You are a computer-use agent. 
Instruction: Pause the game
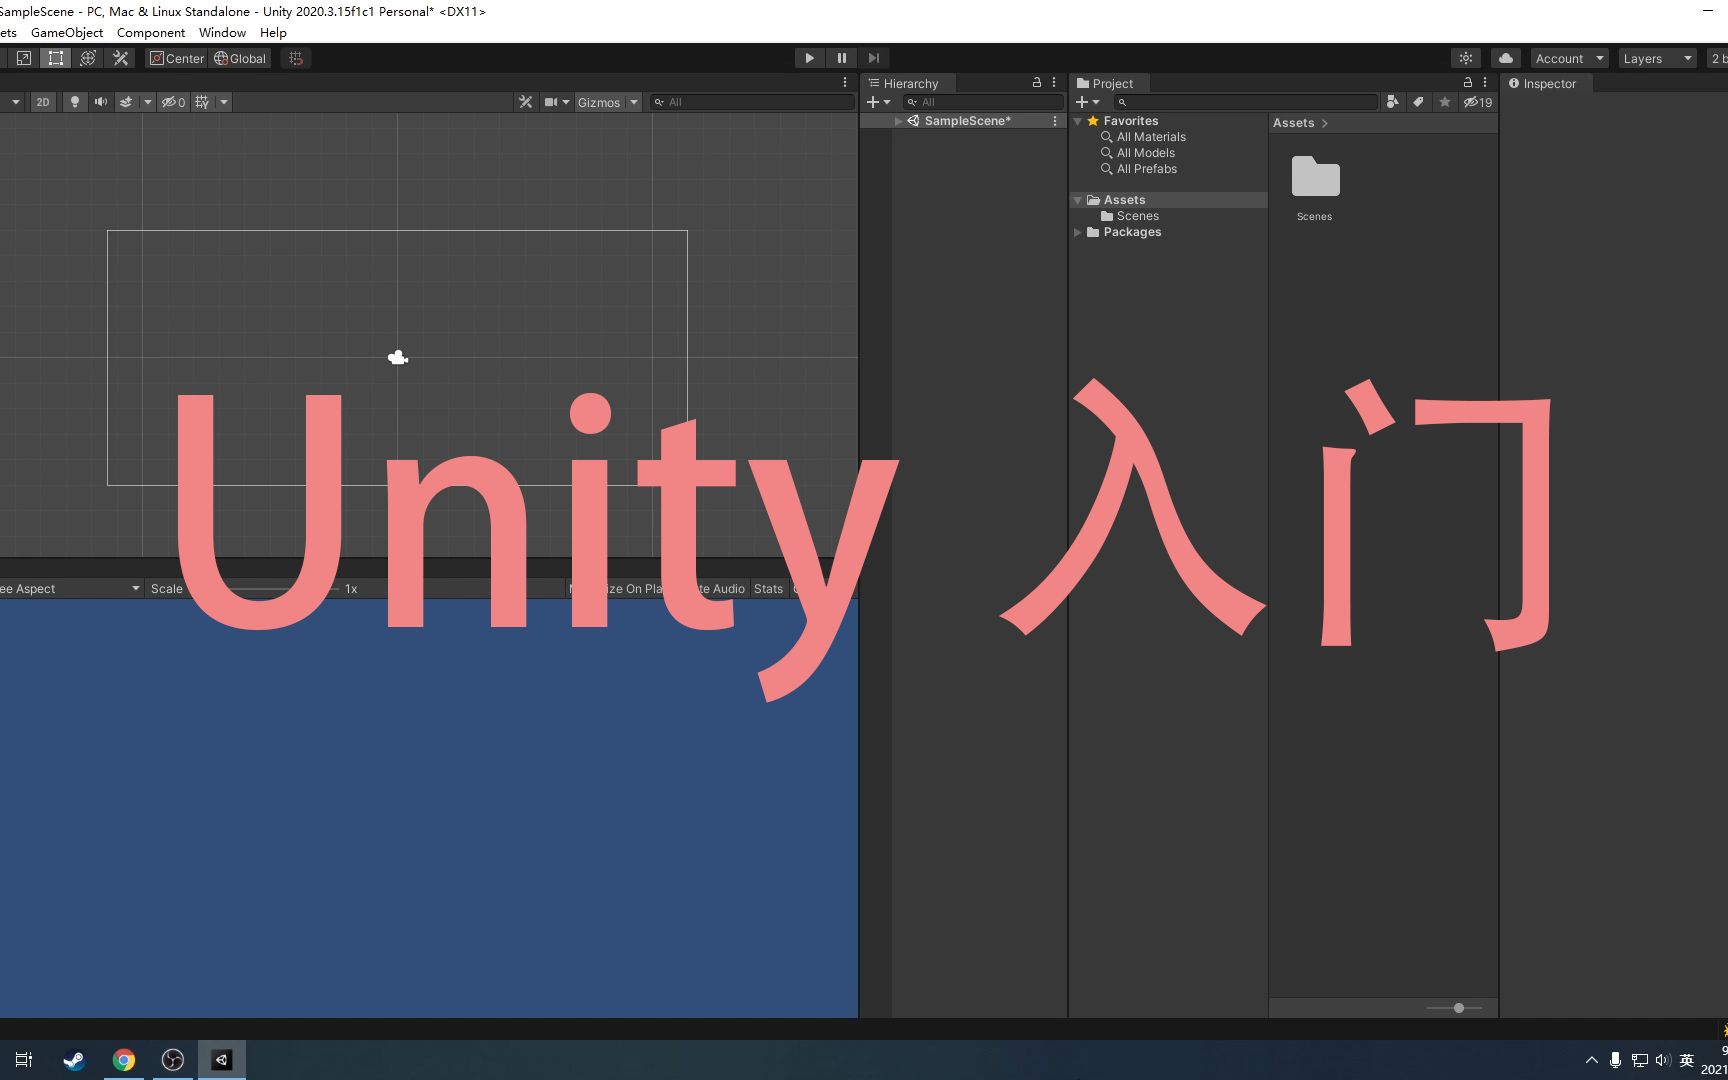tap(841, 58)
